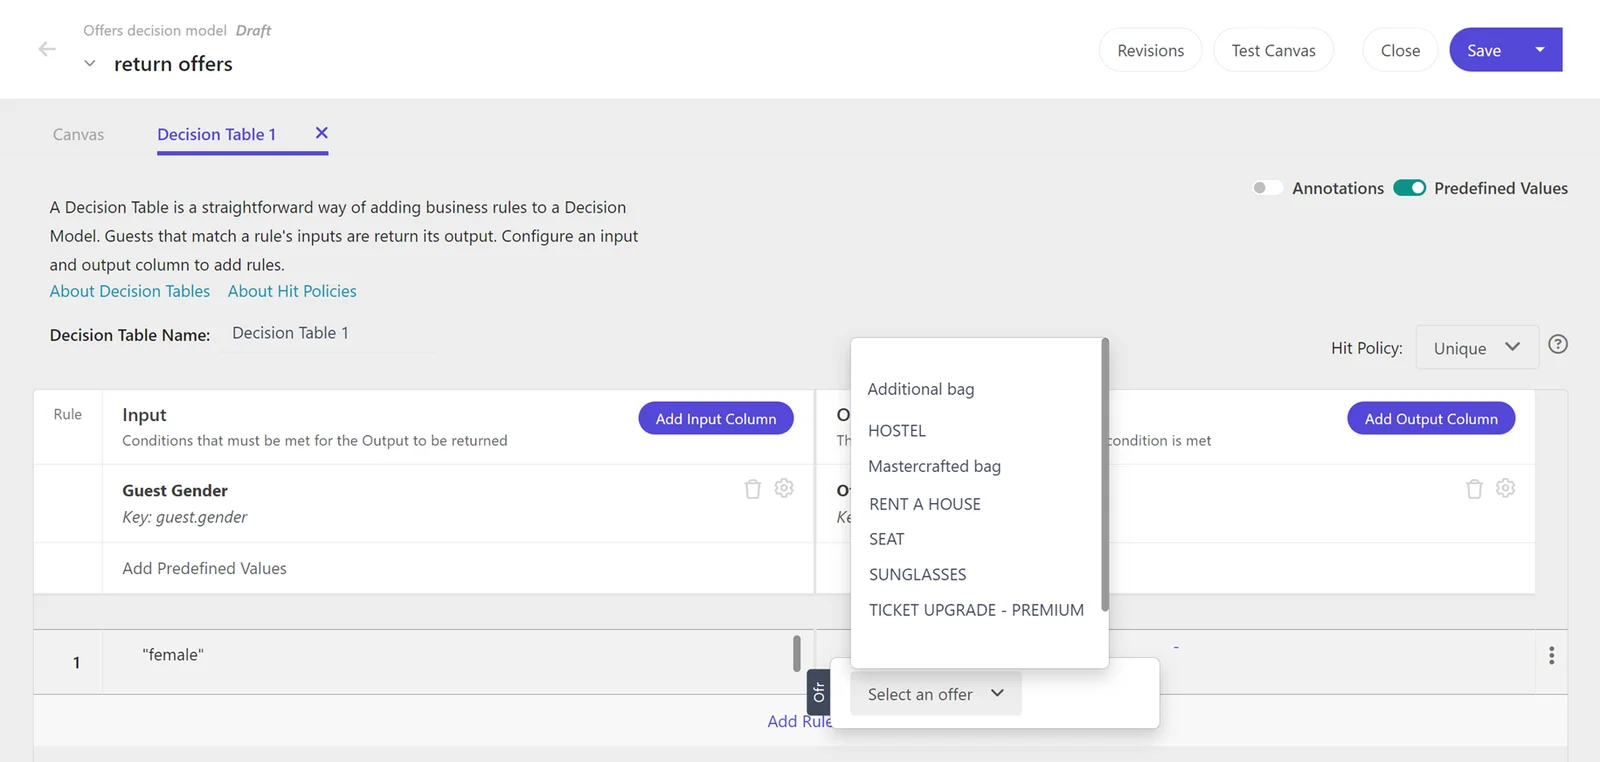Open the Save button dropdown arrow
This screenshot has width=1600, height=762.
pos(1540,50)
